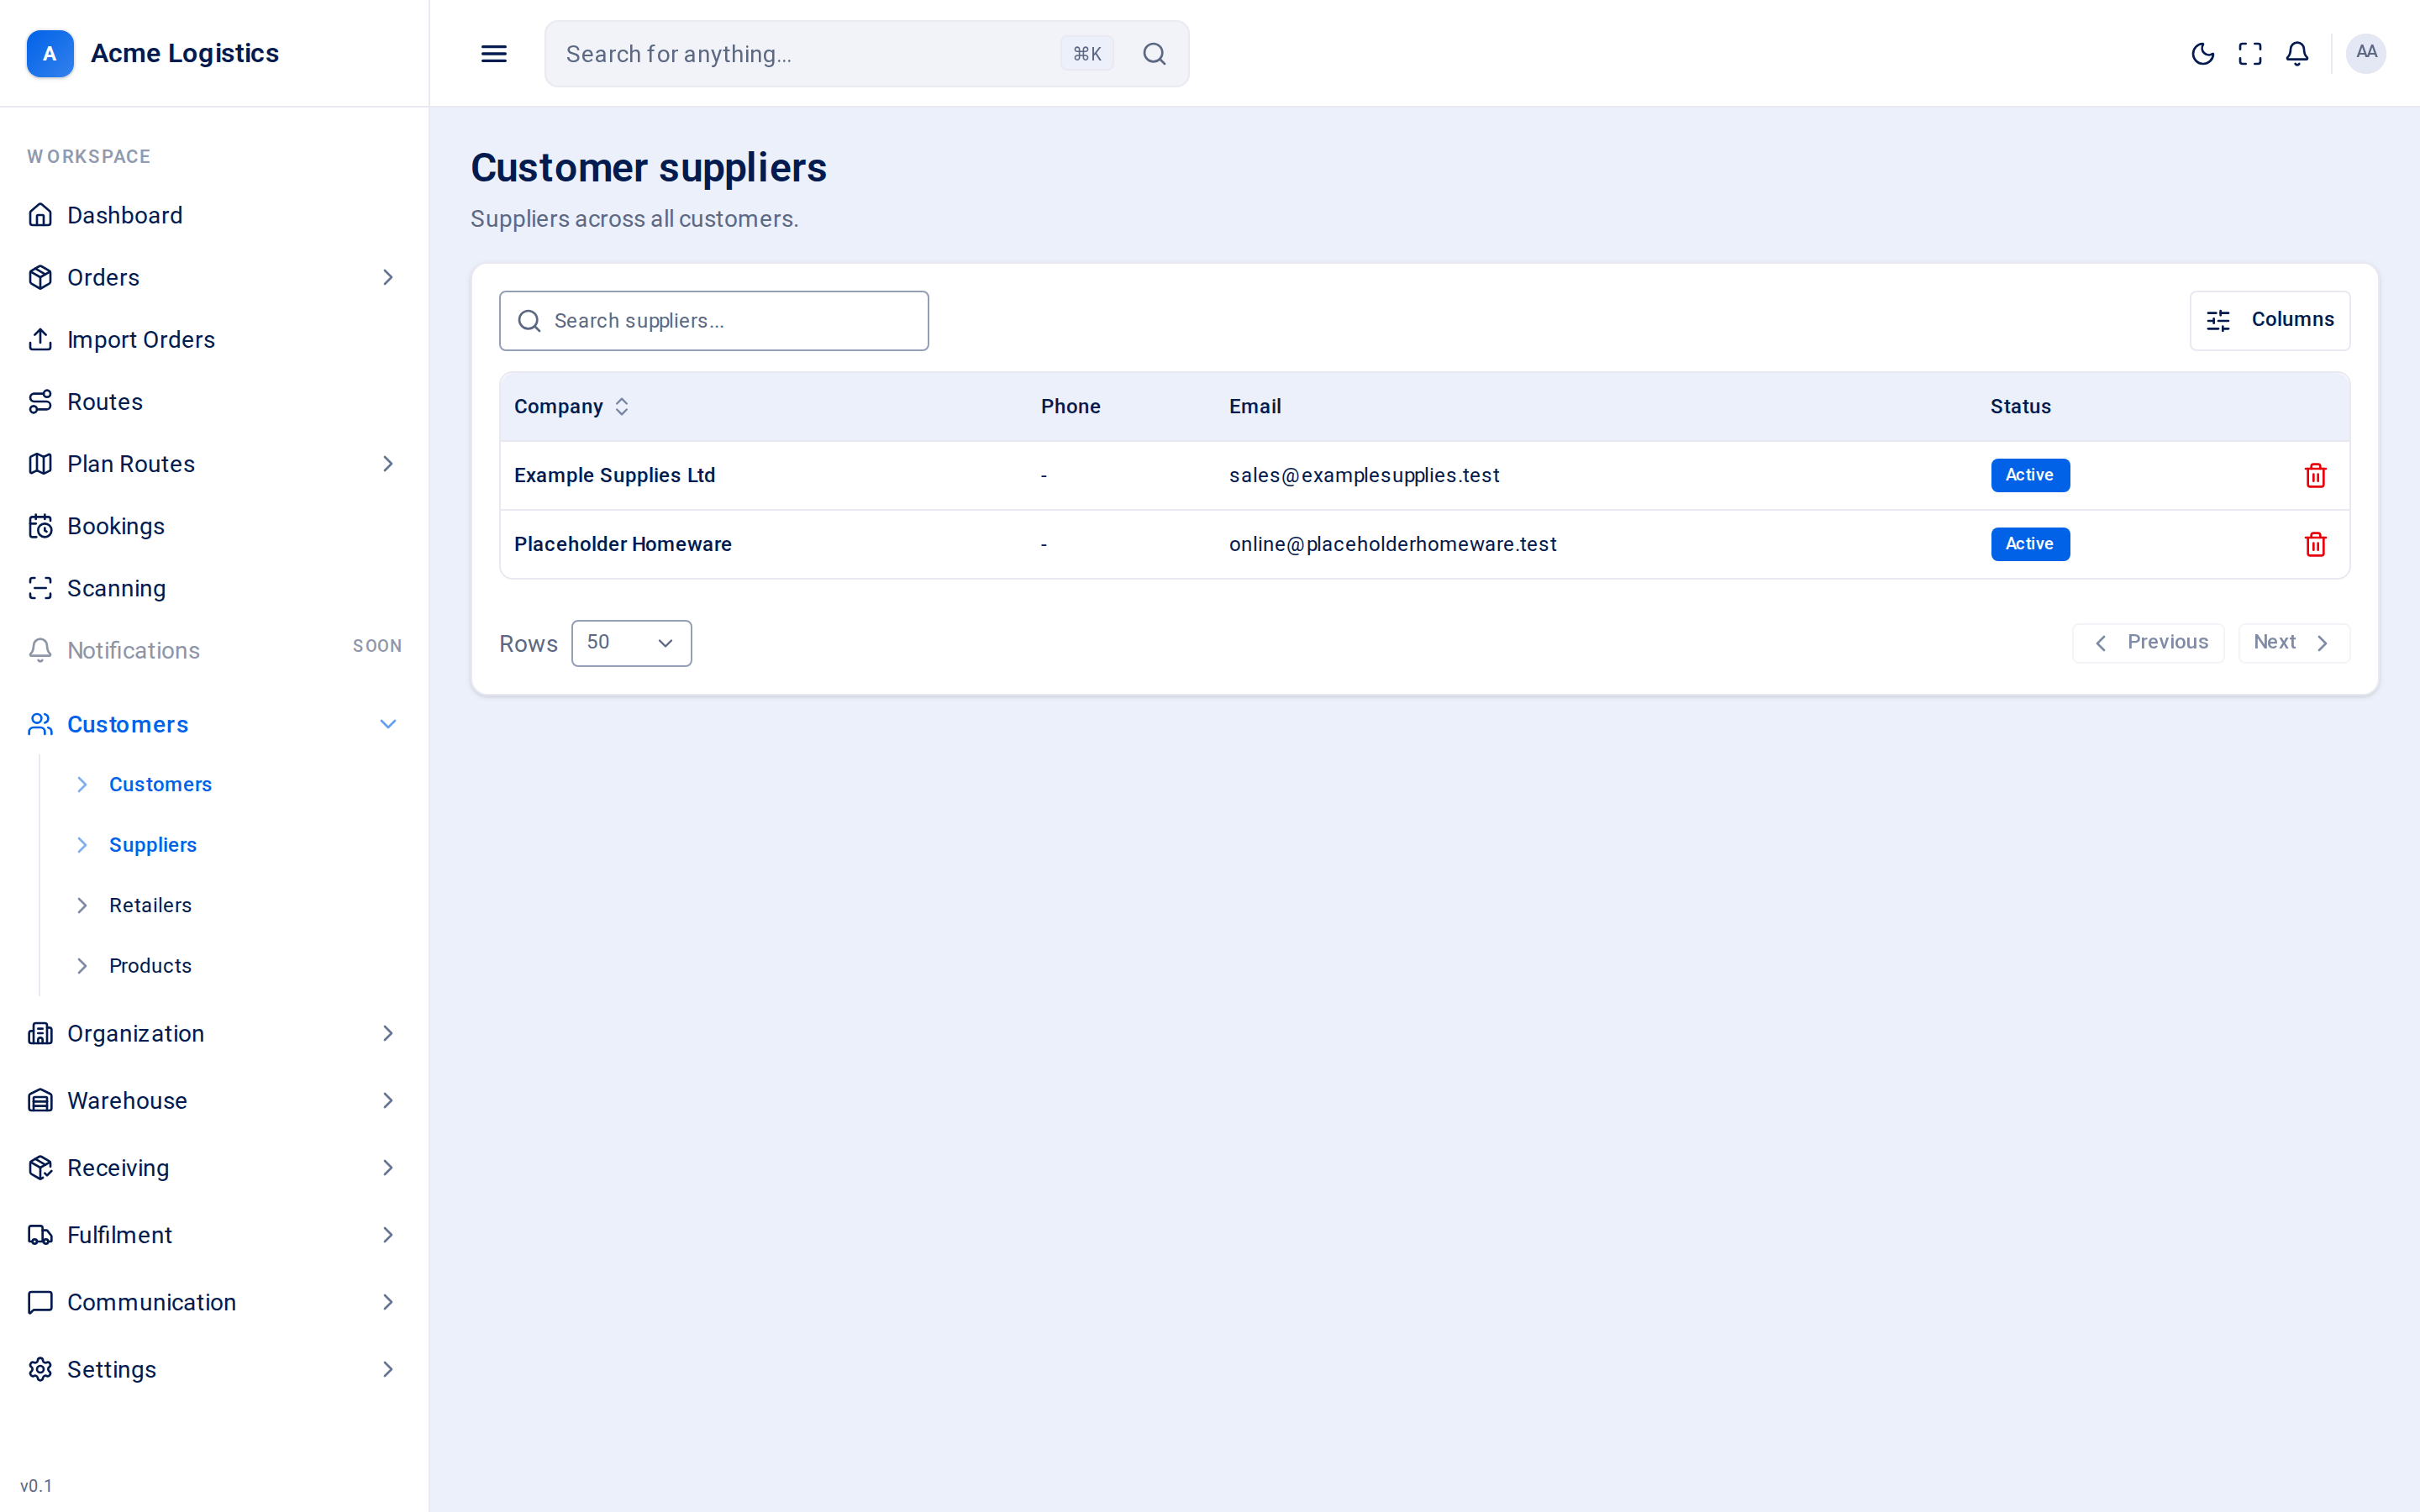Focus the Search for anything box
The width and height of the screenshot is (2420, 1512).
[866, 54]
